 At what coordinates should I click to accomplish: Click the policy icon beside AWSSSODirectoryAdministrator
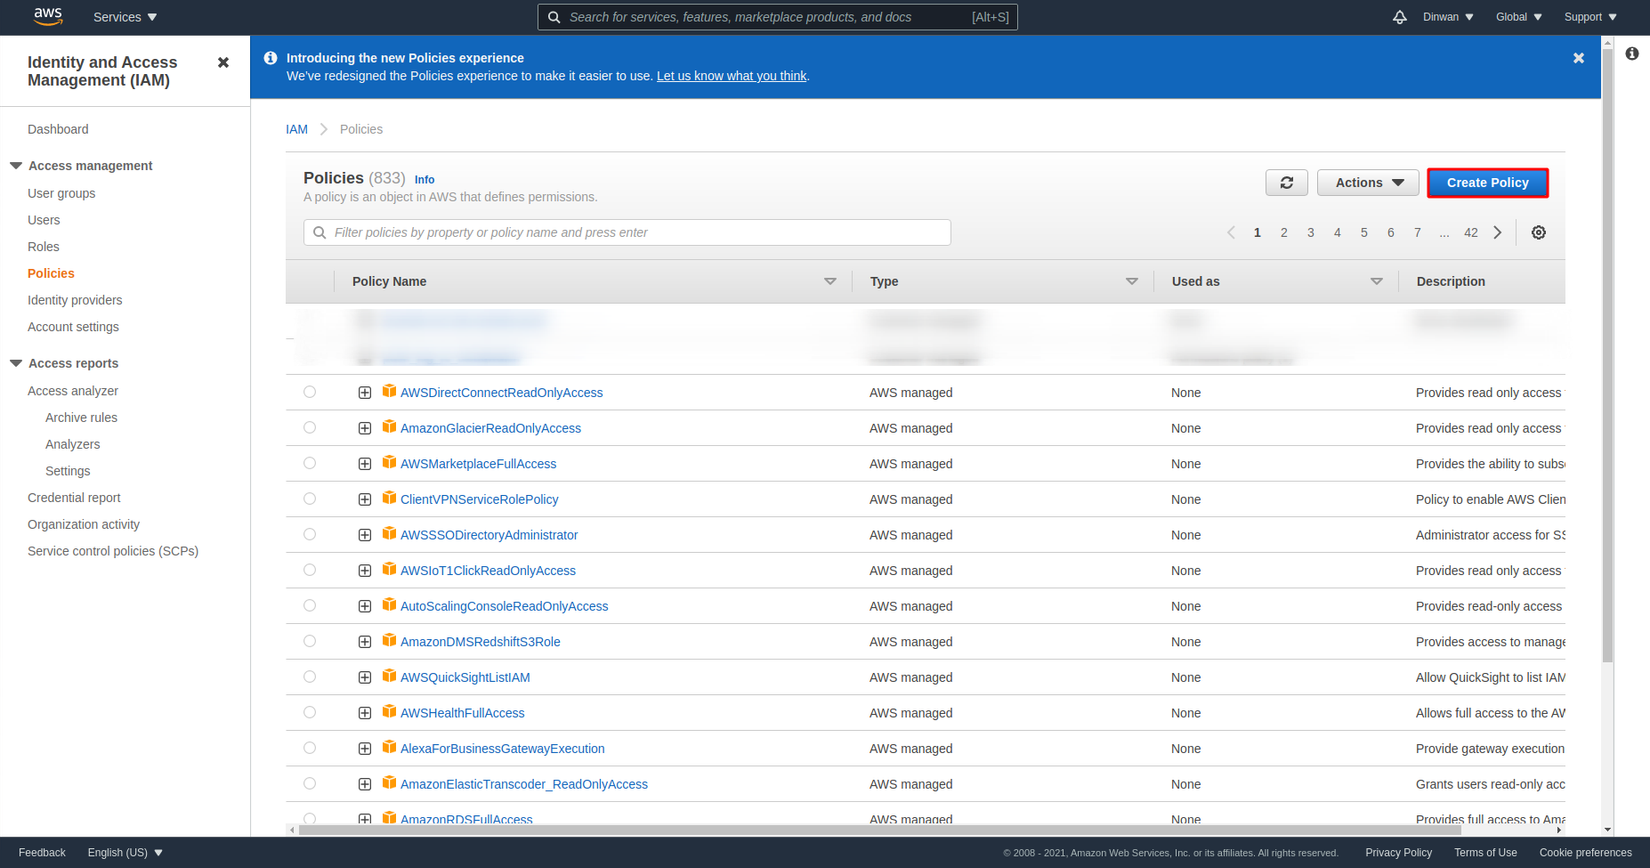(x=389, y=534)
